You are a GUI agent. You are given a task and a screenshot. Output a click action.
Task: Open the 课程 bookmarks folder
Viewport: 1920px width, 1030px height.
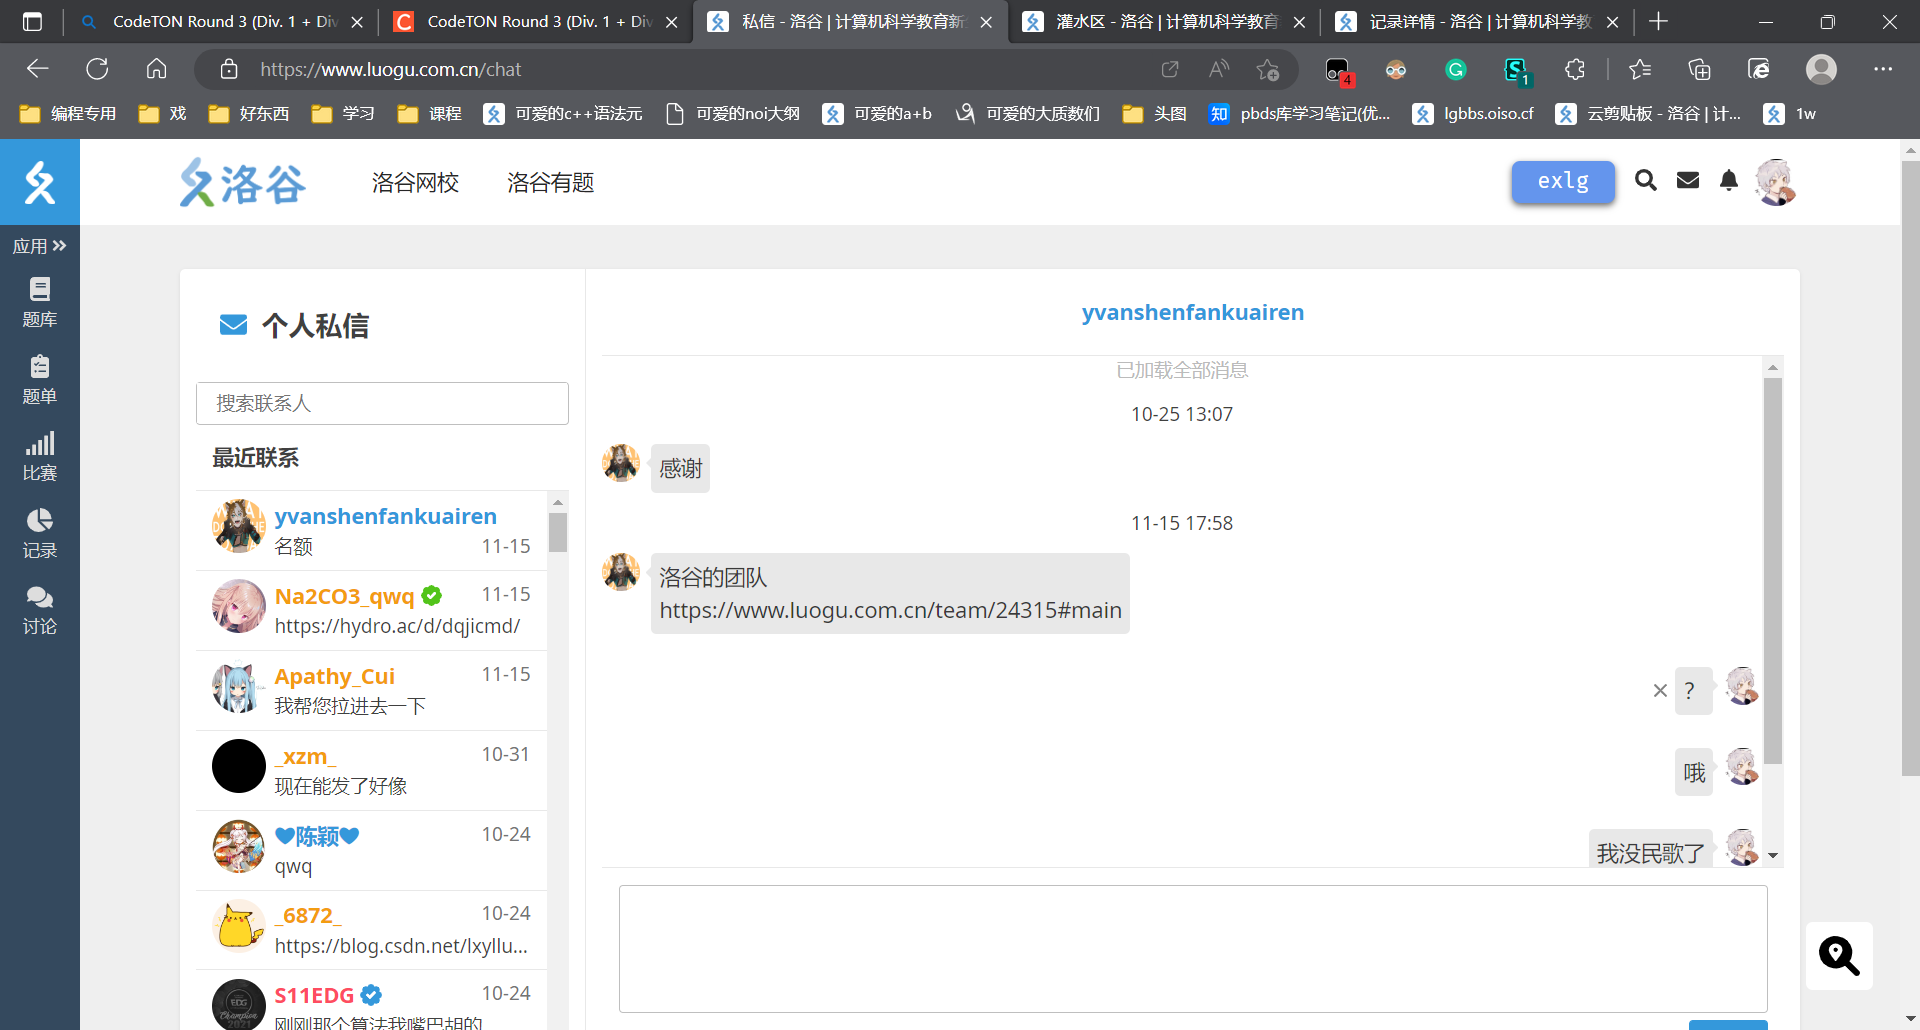[430, 114]
